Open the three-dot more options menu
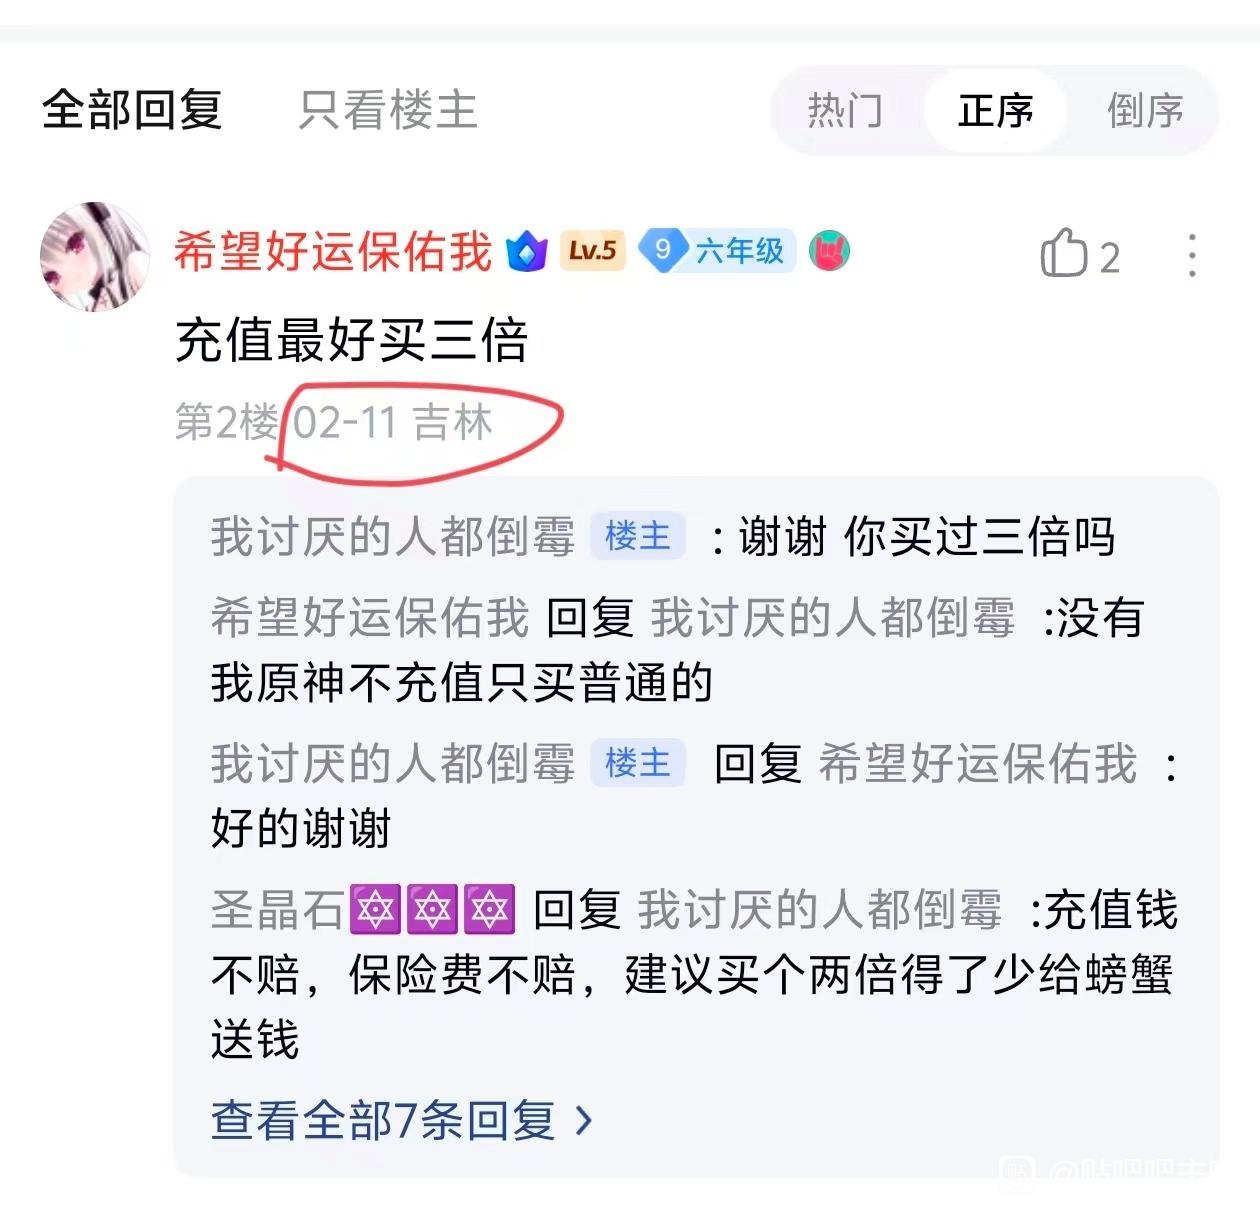 click(1192, 256)
